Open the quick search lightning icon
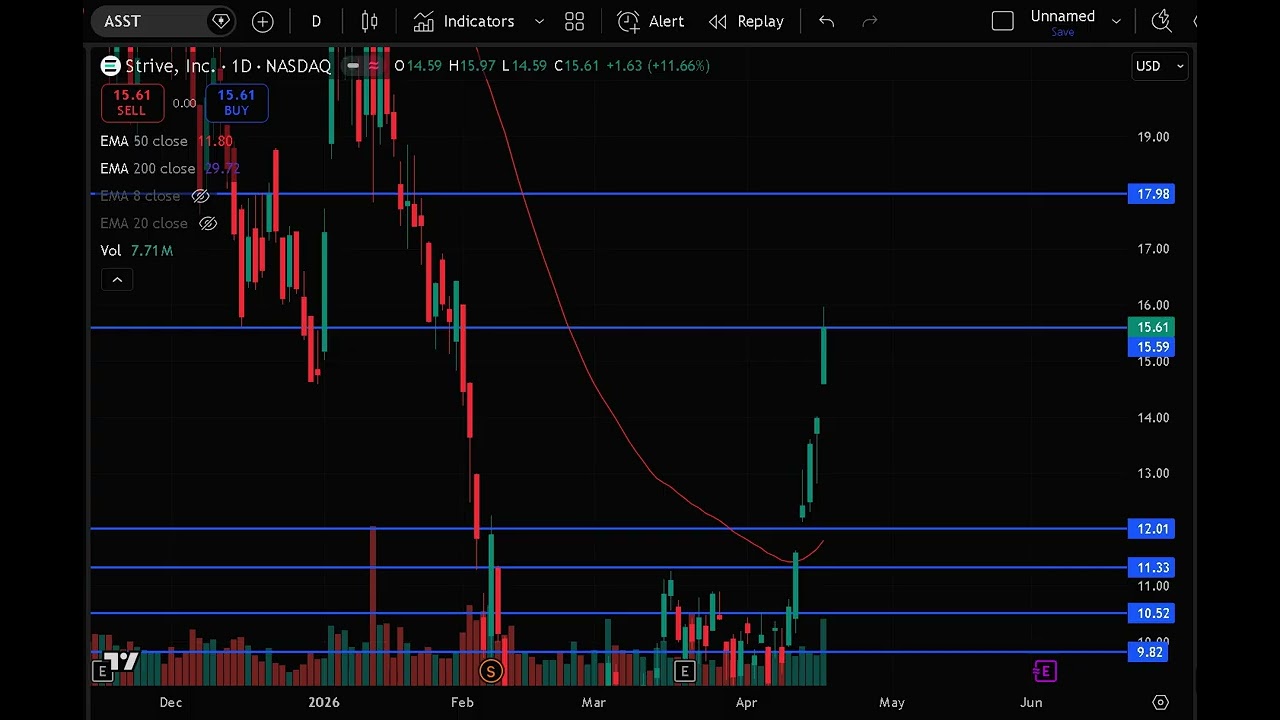Image resolution: width=1280 pixels, height=720 pixels. pos(1161,21)
